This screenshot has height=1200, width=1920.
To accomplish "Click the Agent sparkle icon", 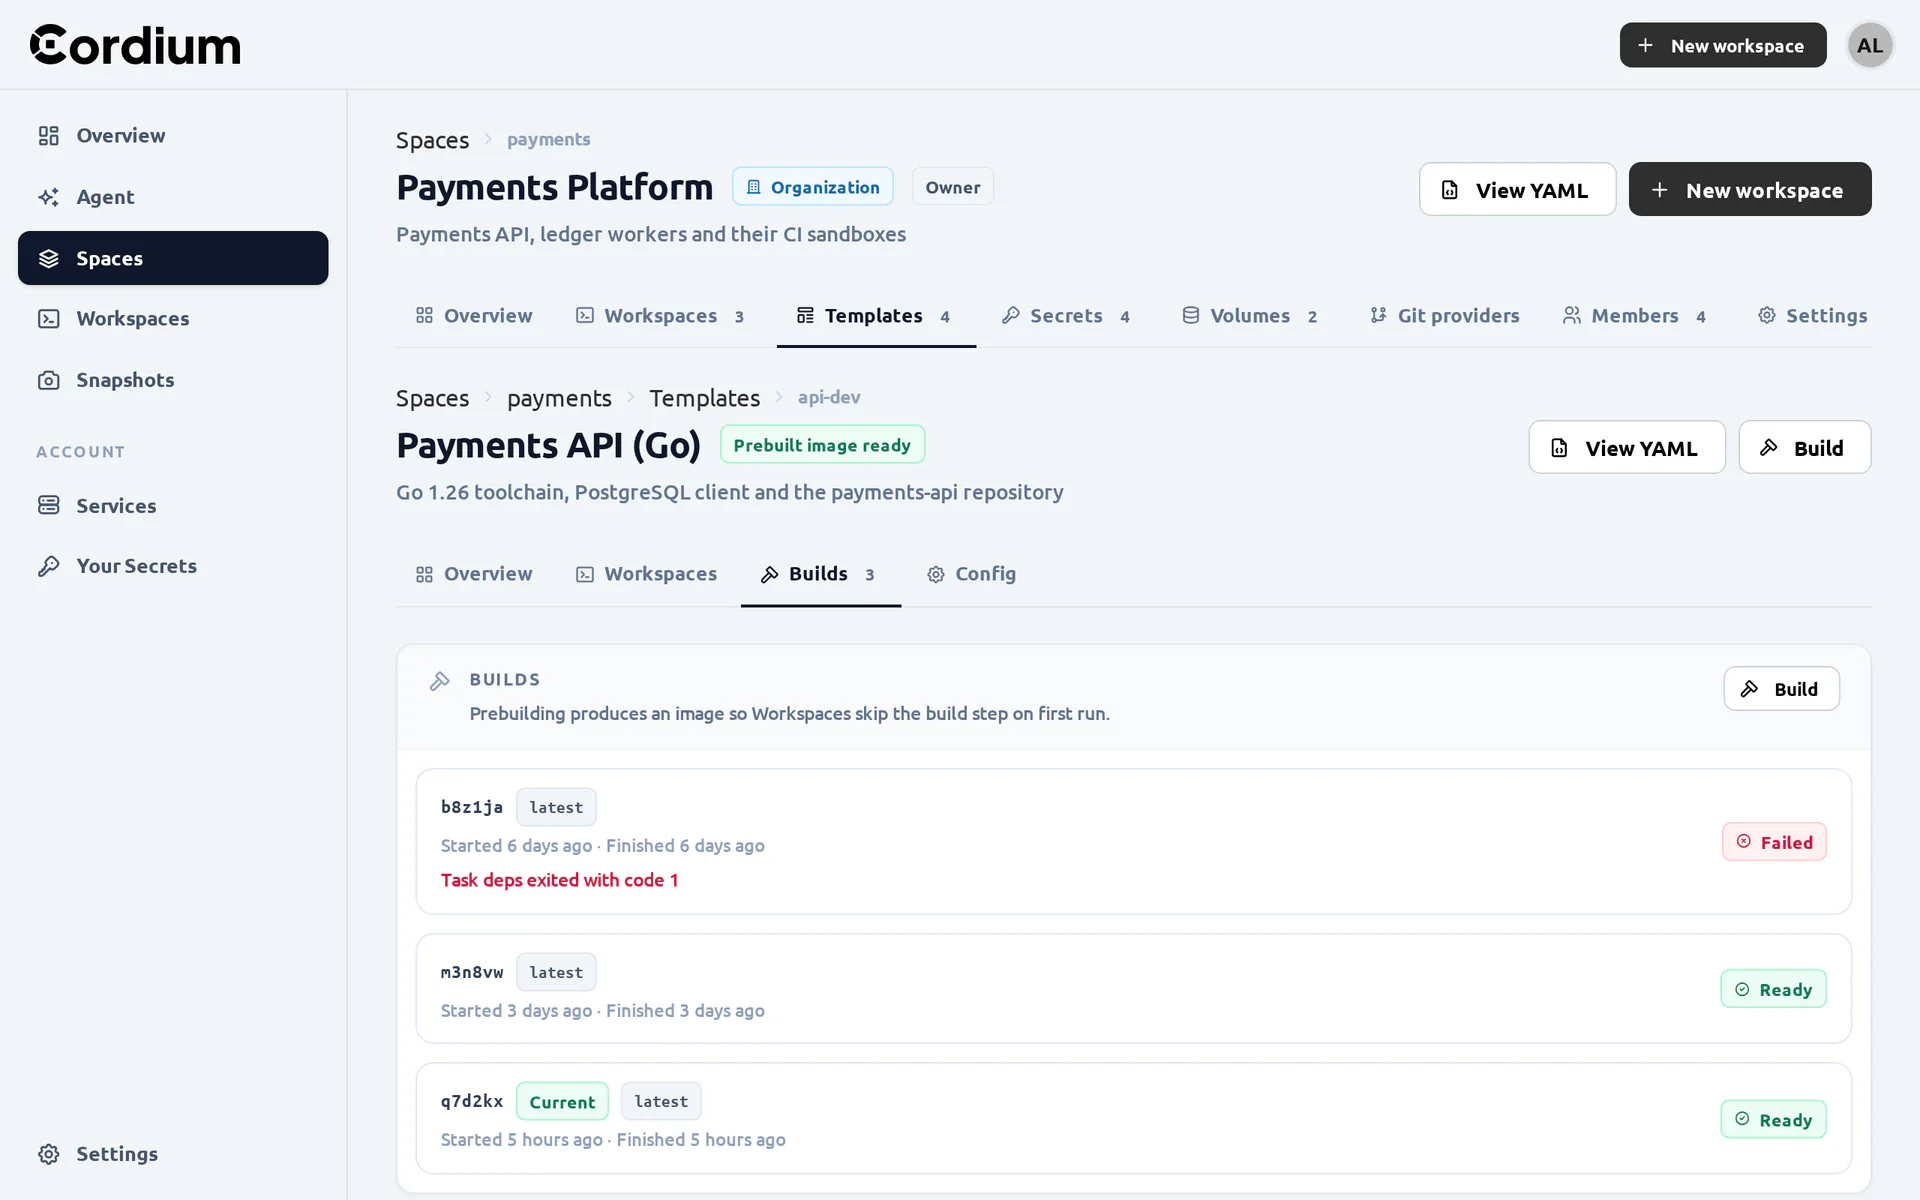I will click(49, 197).
